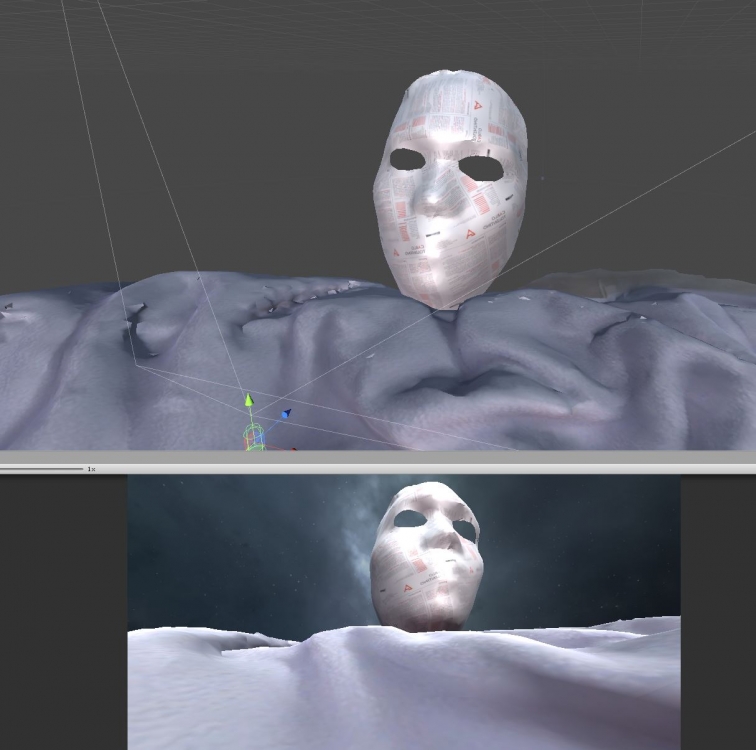Click the mask's left eye hole in Scene view
This screenshot has width=756, height=750.
tap(407, 159)
